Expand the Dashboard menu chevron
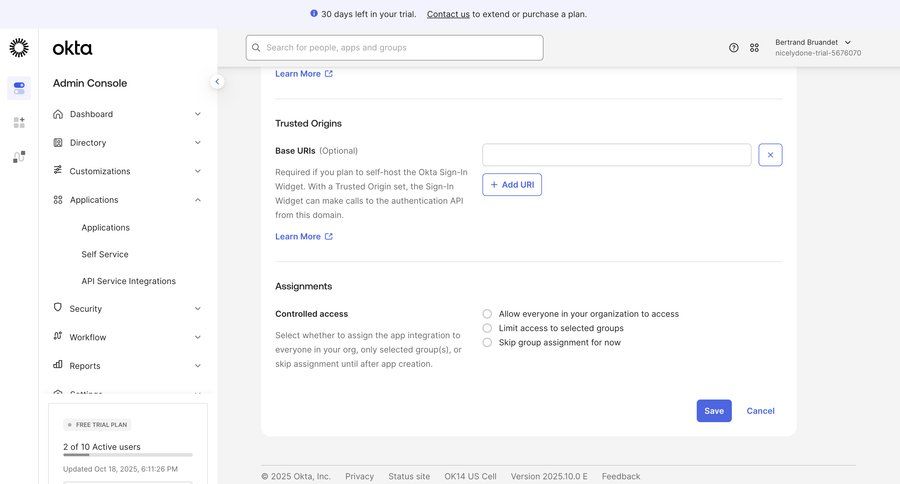 point(197,114)
